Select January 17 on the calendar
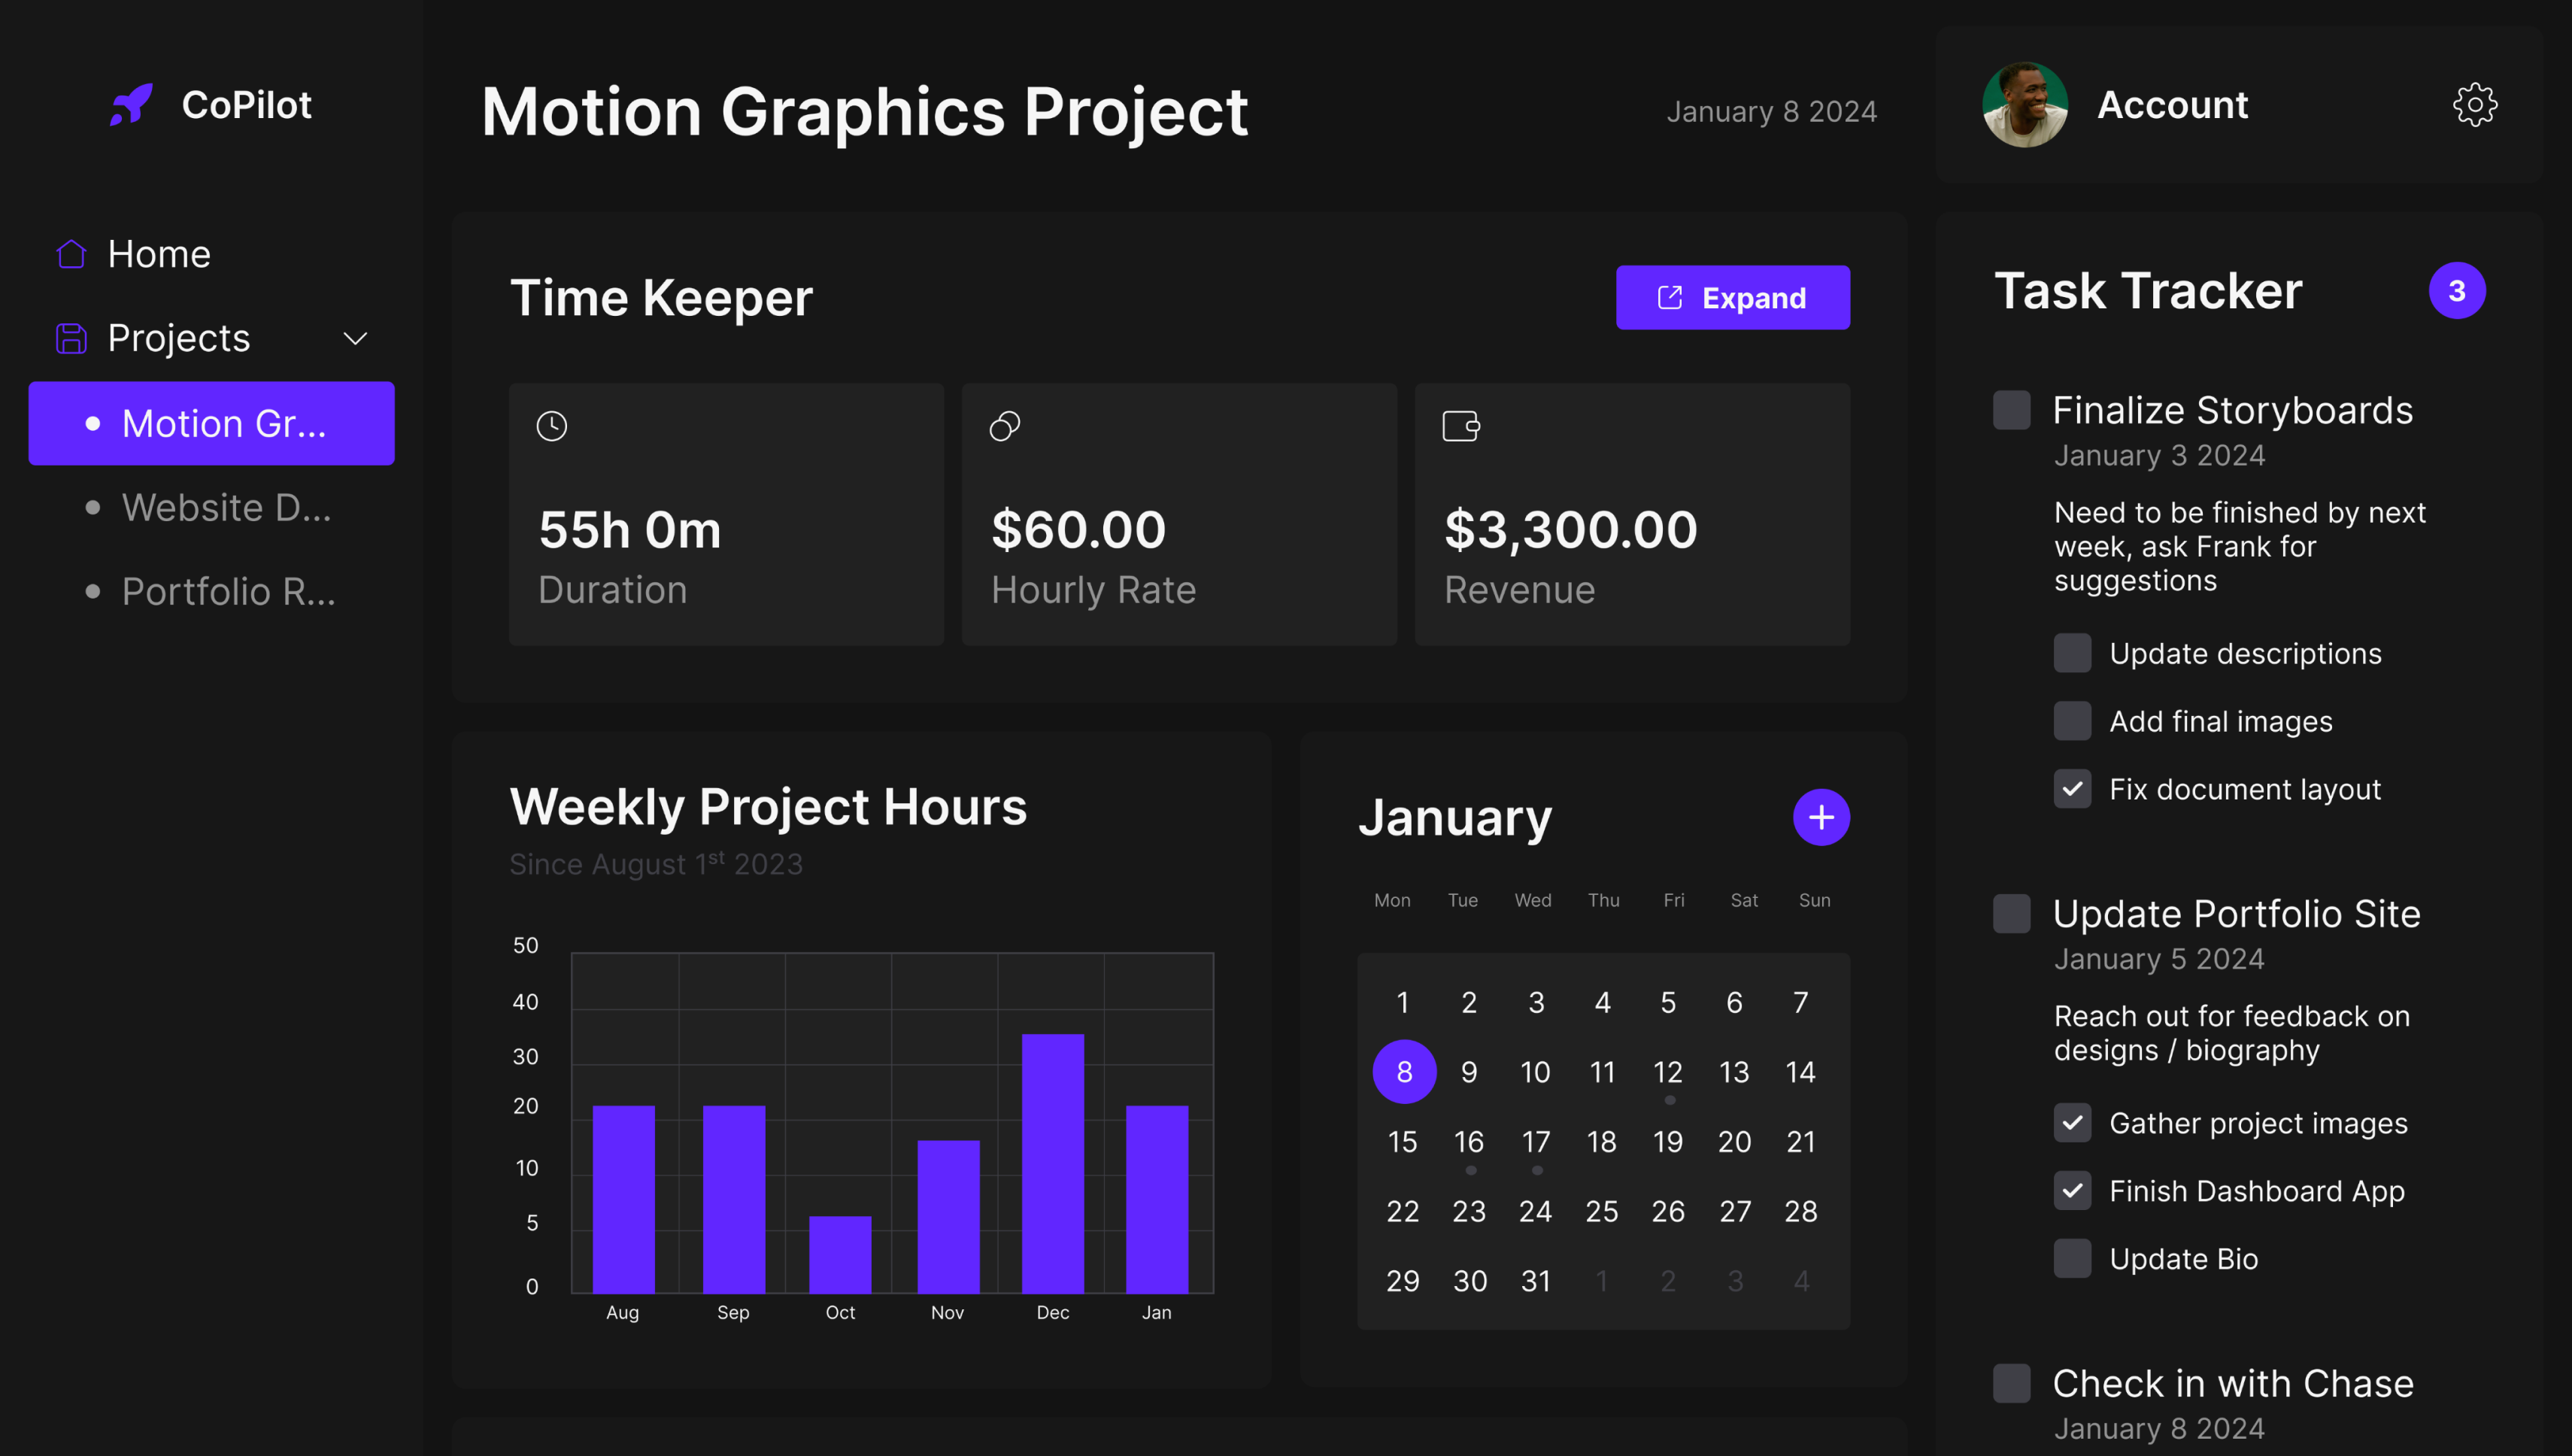Screen dimensions: 2572x1456 tap(1536, 1142)
